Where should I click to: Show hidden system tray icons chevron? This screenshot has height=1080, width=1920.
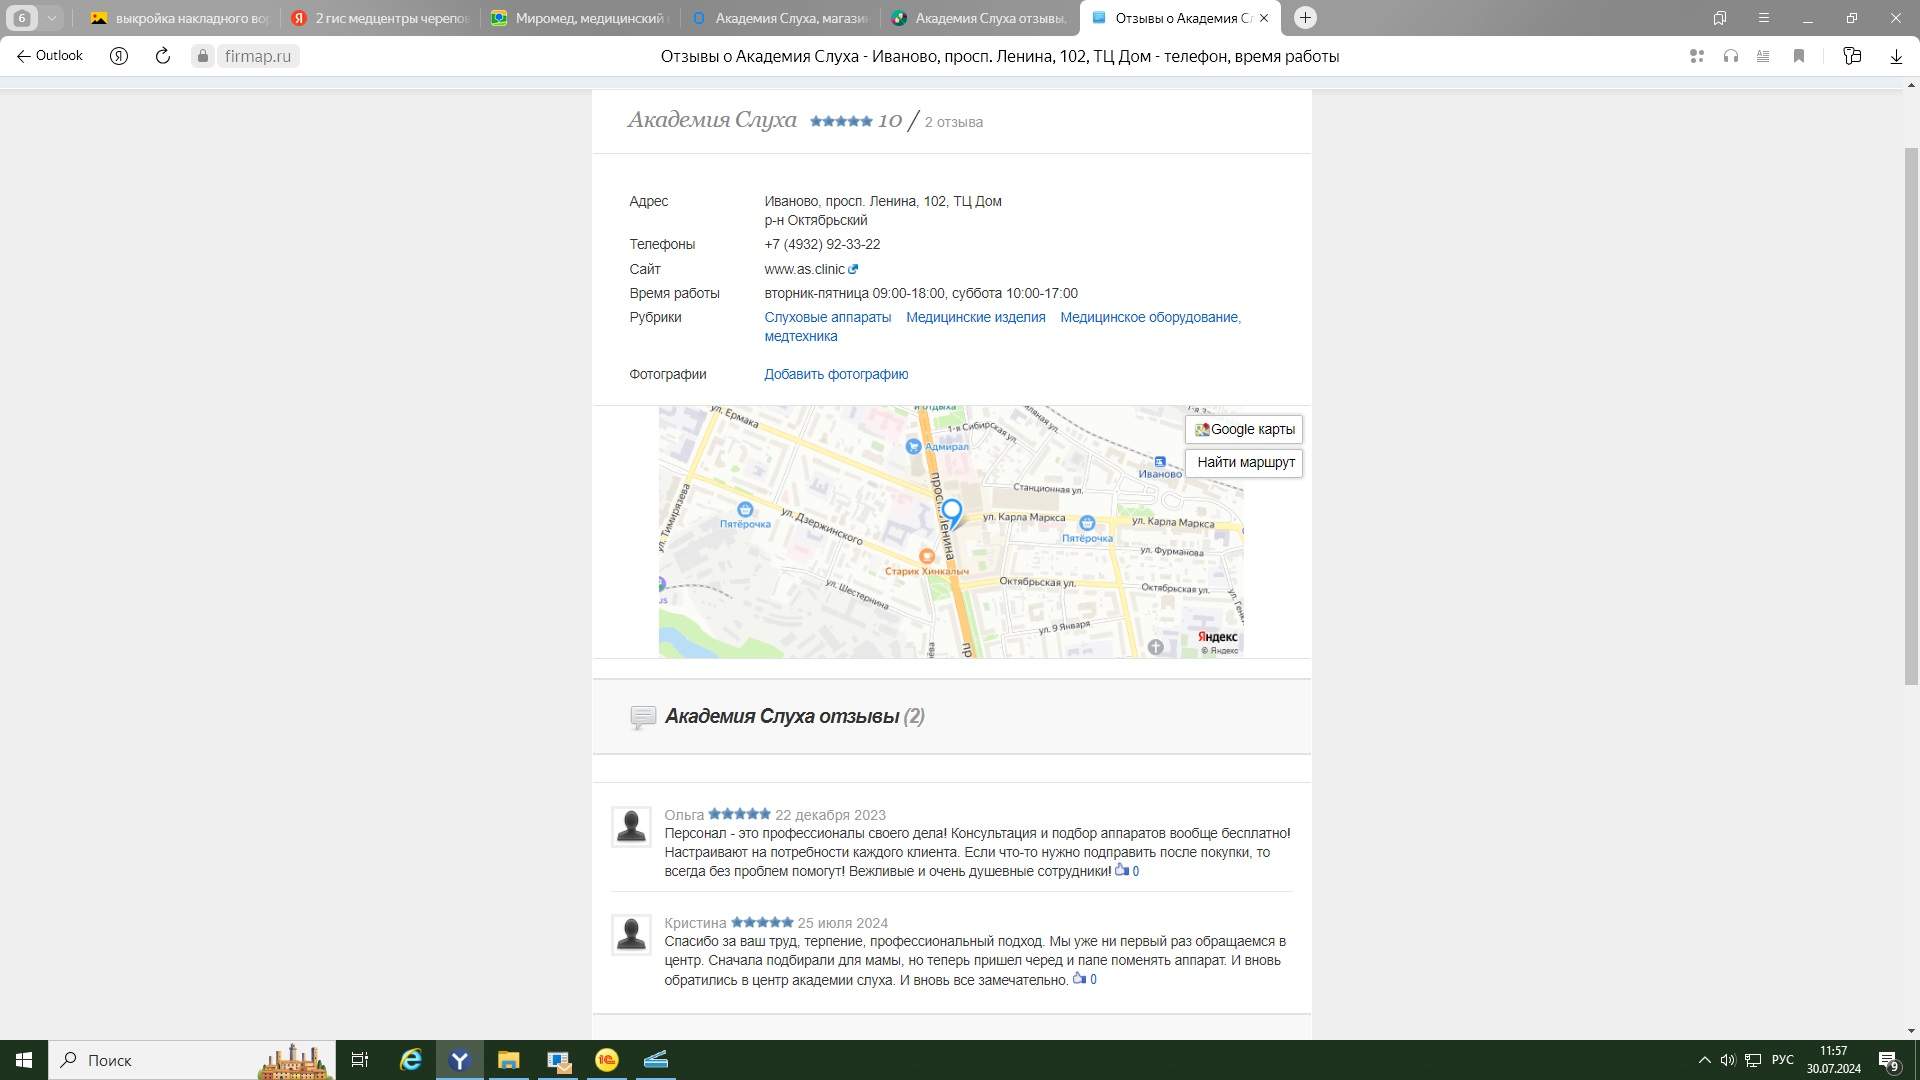[x=1704, y=1060]
